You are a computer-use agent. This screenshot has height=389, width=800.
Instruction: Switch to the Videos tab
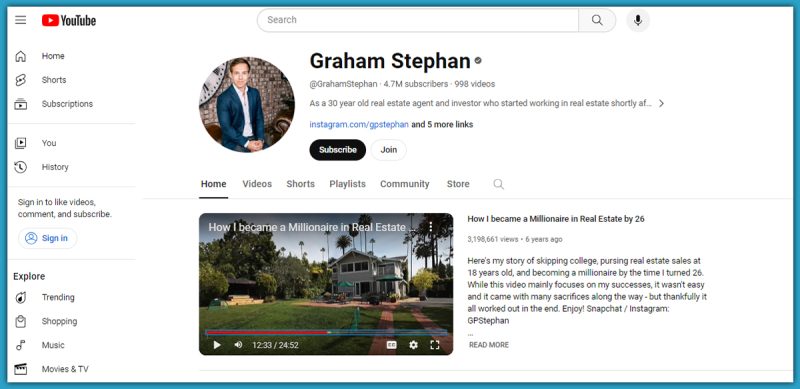click(x=257, y=184)
